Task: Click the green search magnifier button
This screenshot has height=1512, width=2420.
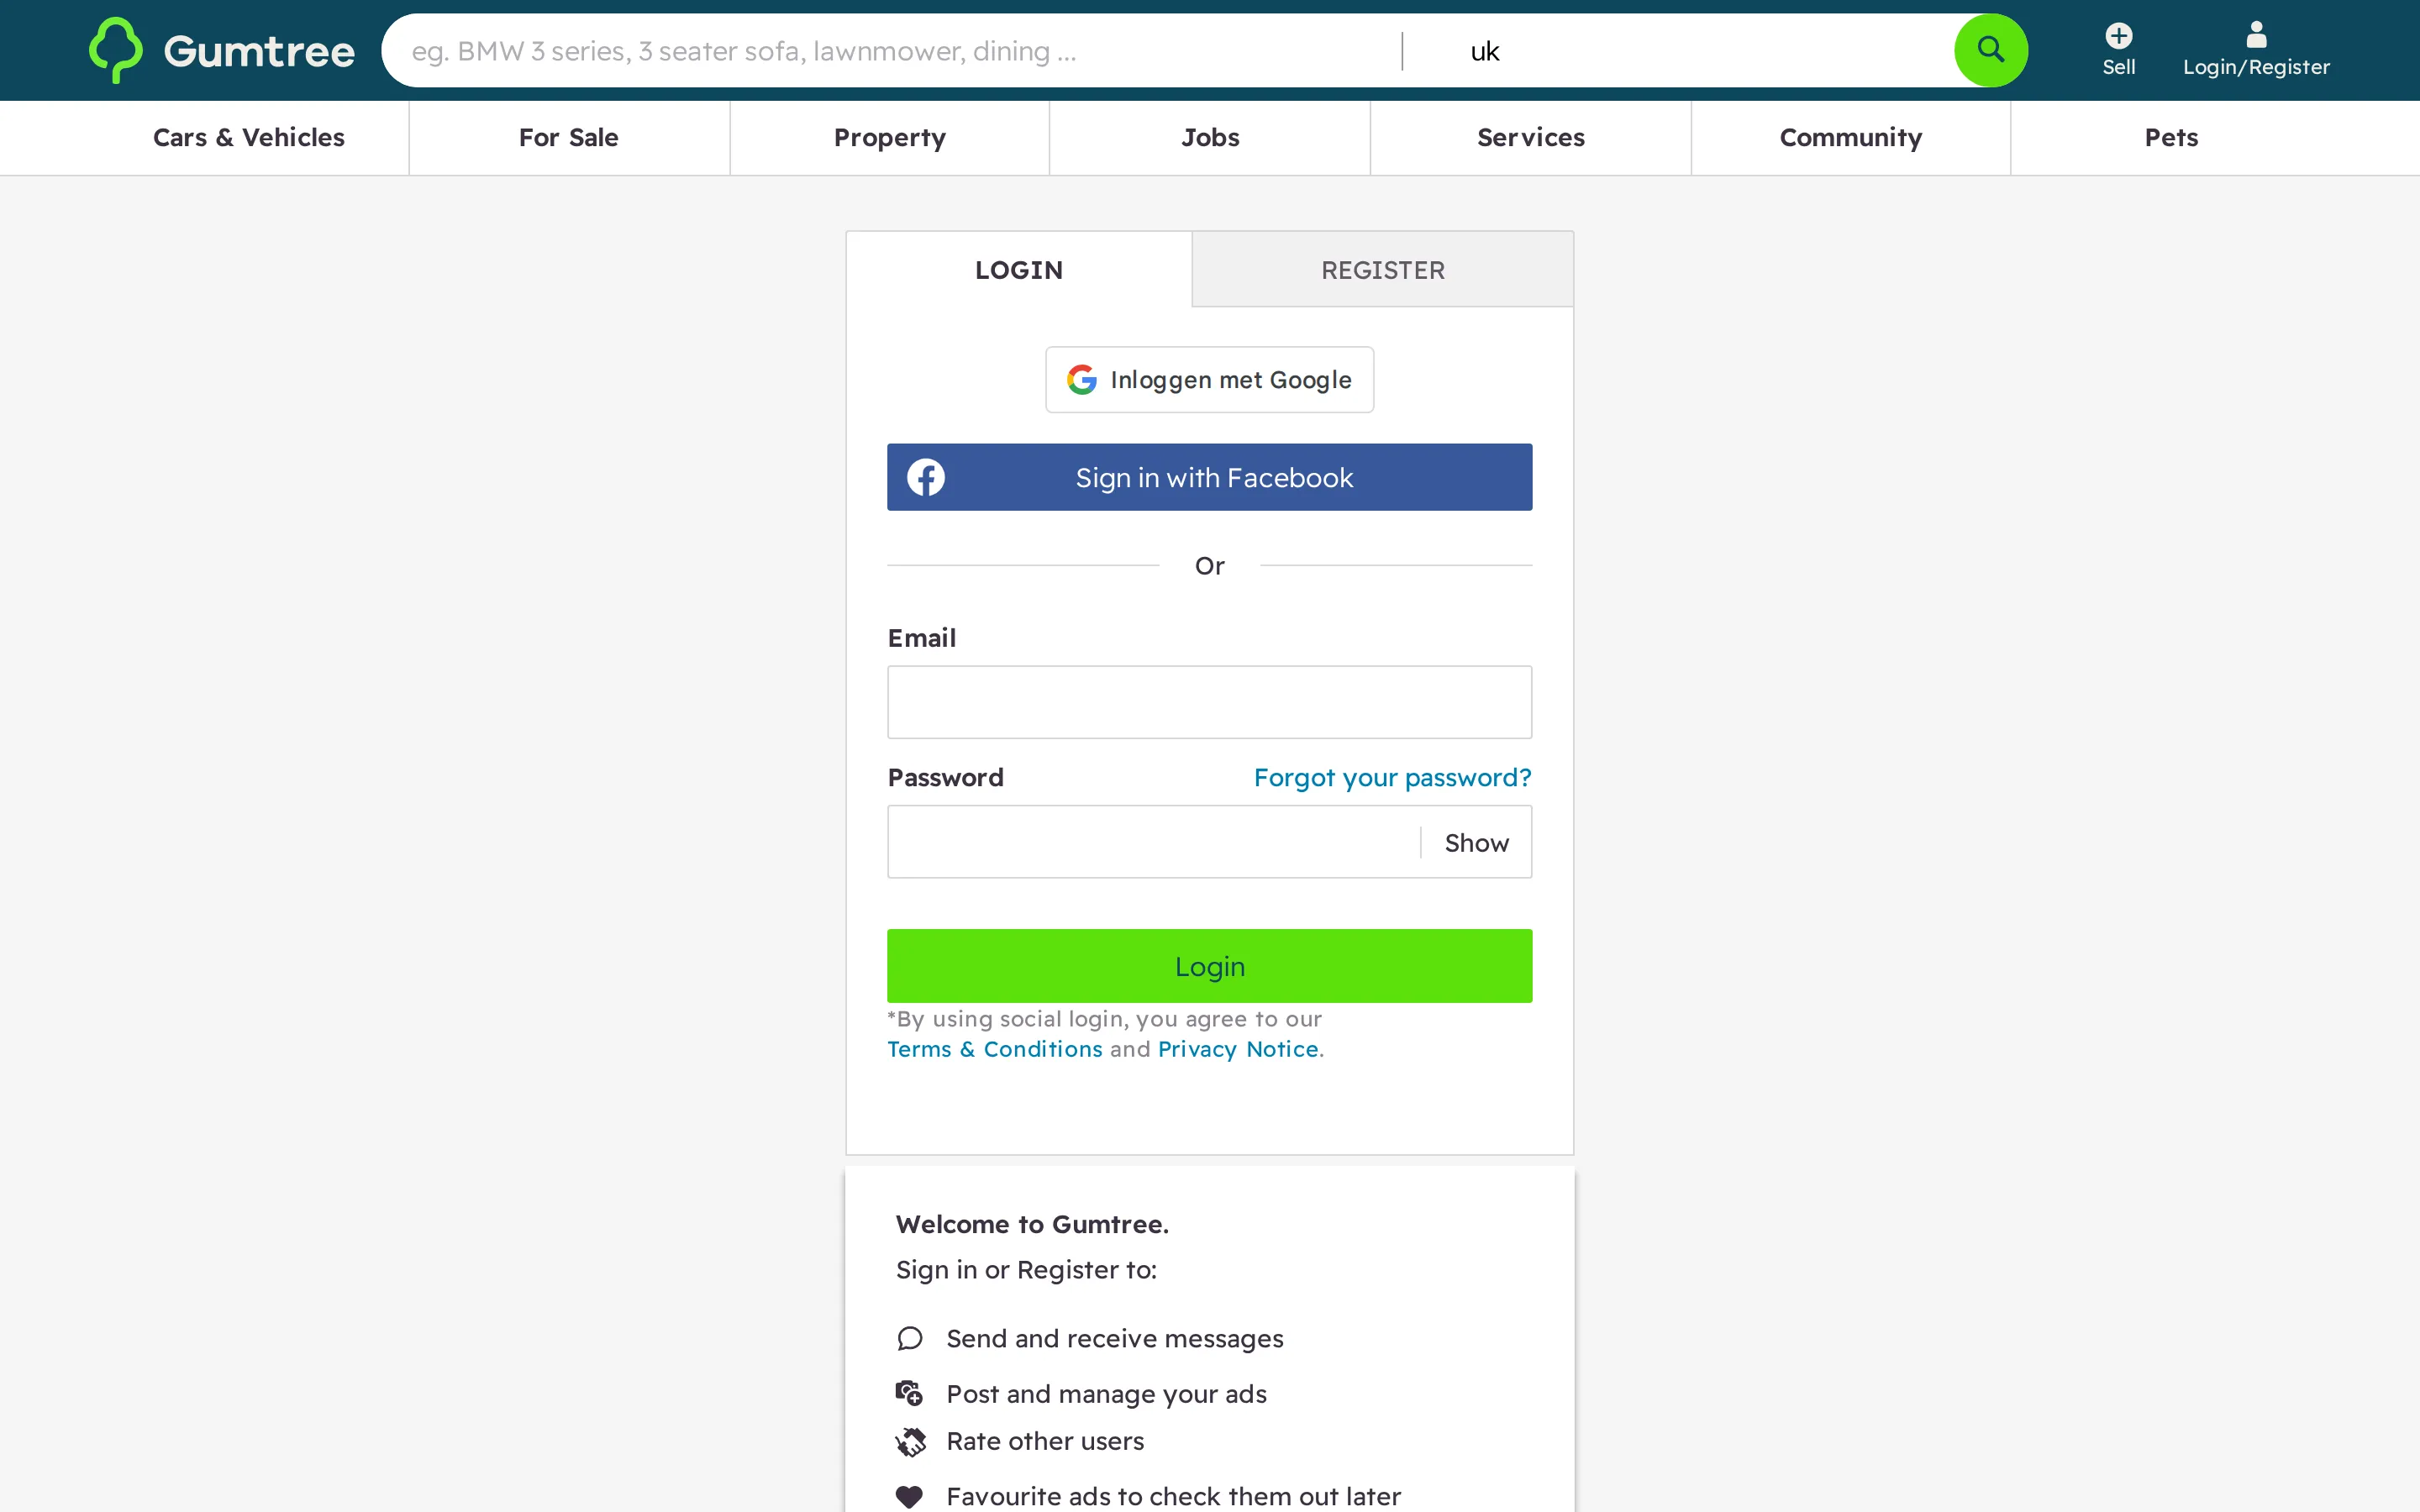Action: 1990,50
